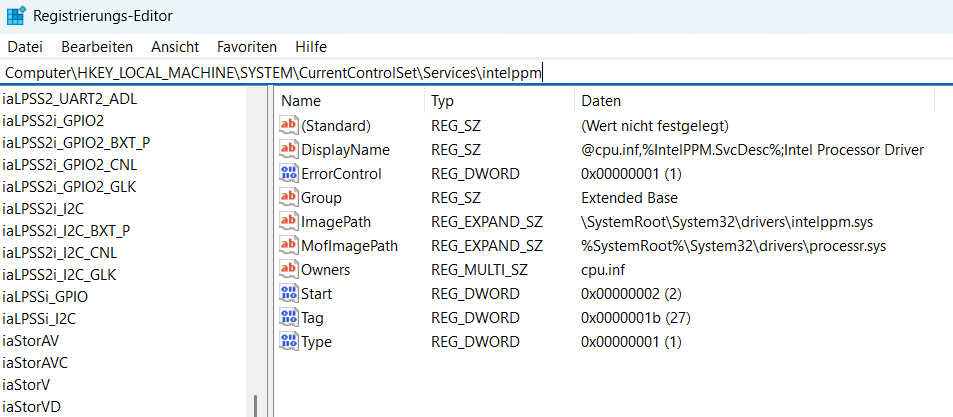Click the Start DWORD value icon

pyautogui.click(x=289, y=294)
